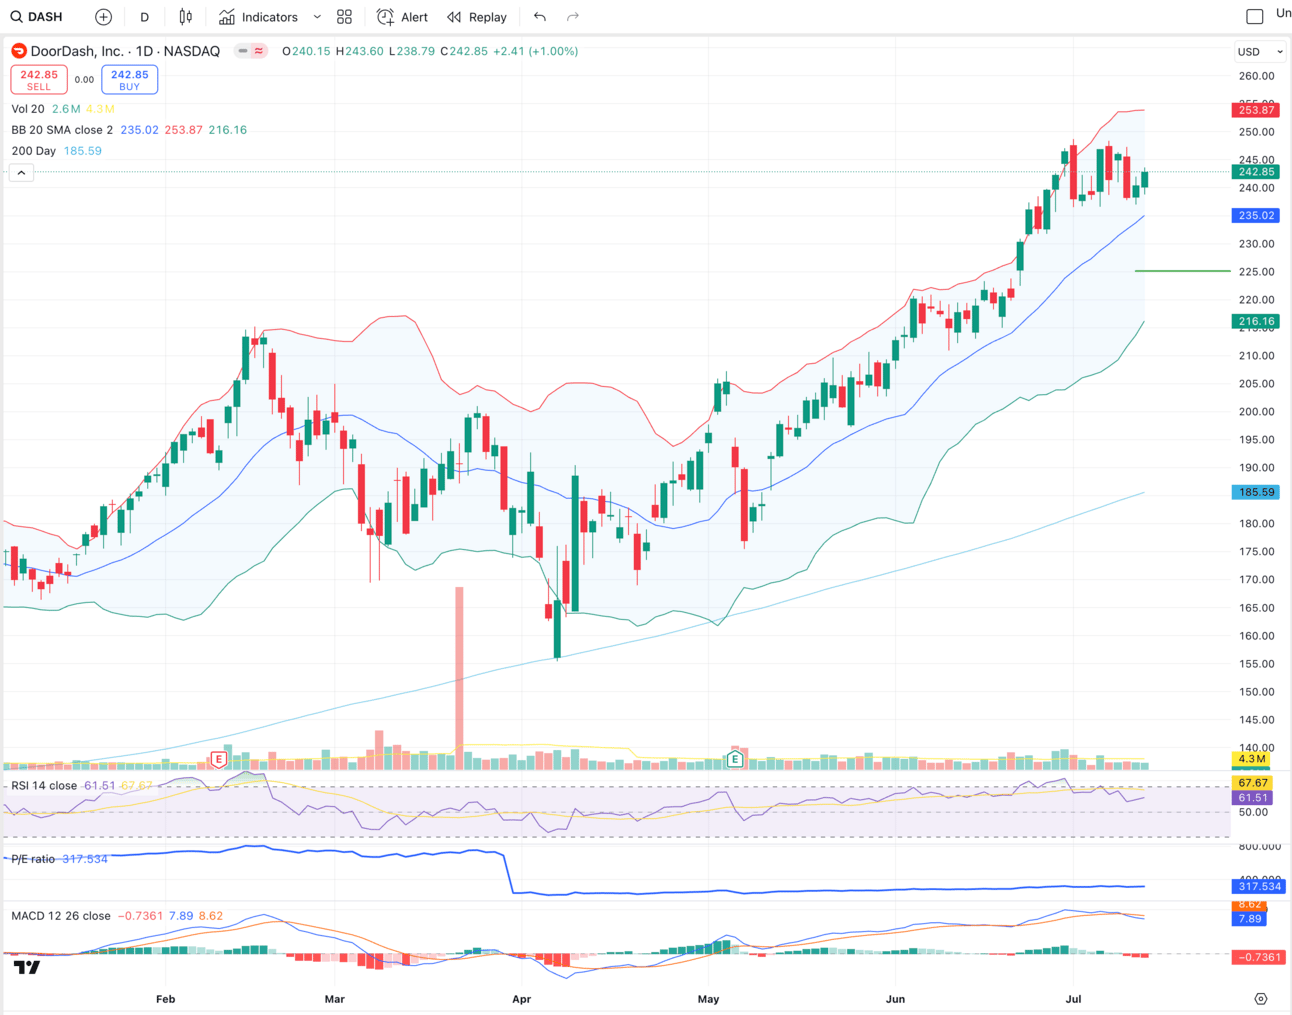This screenshot has width=1292, height=1015.
Task: Click the 242.85 BUY button
Action: pos(129,80)
